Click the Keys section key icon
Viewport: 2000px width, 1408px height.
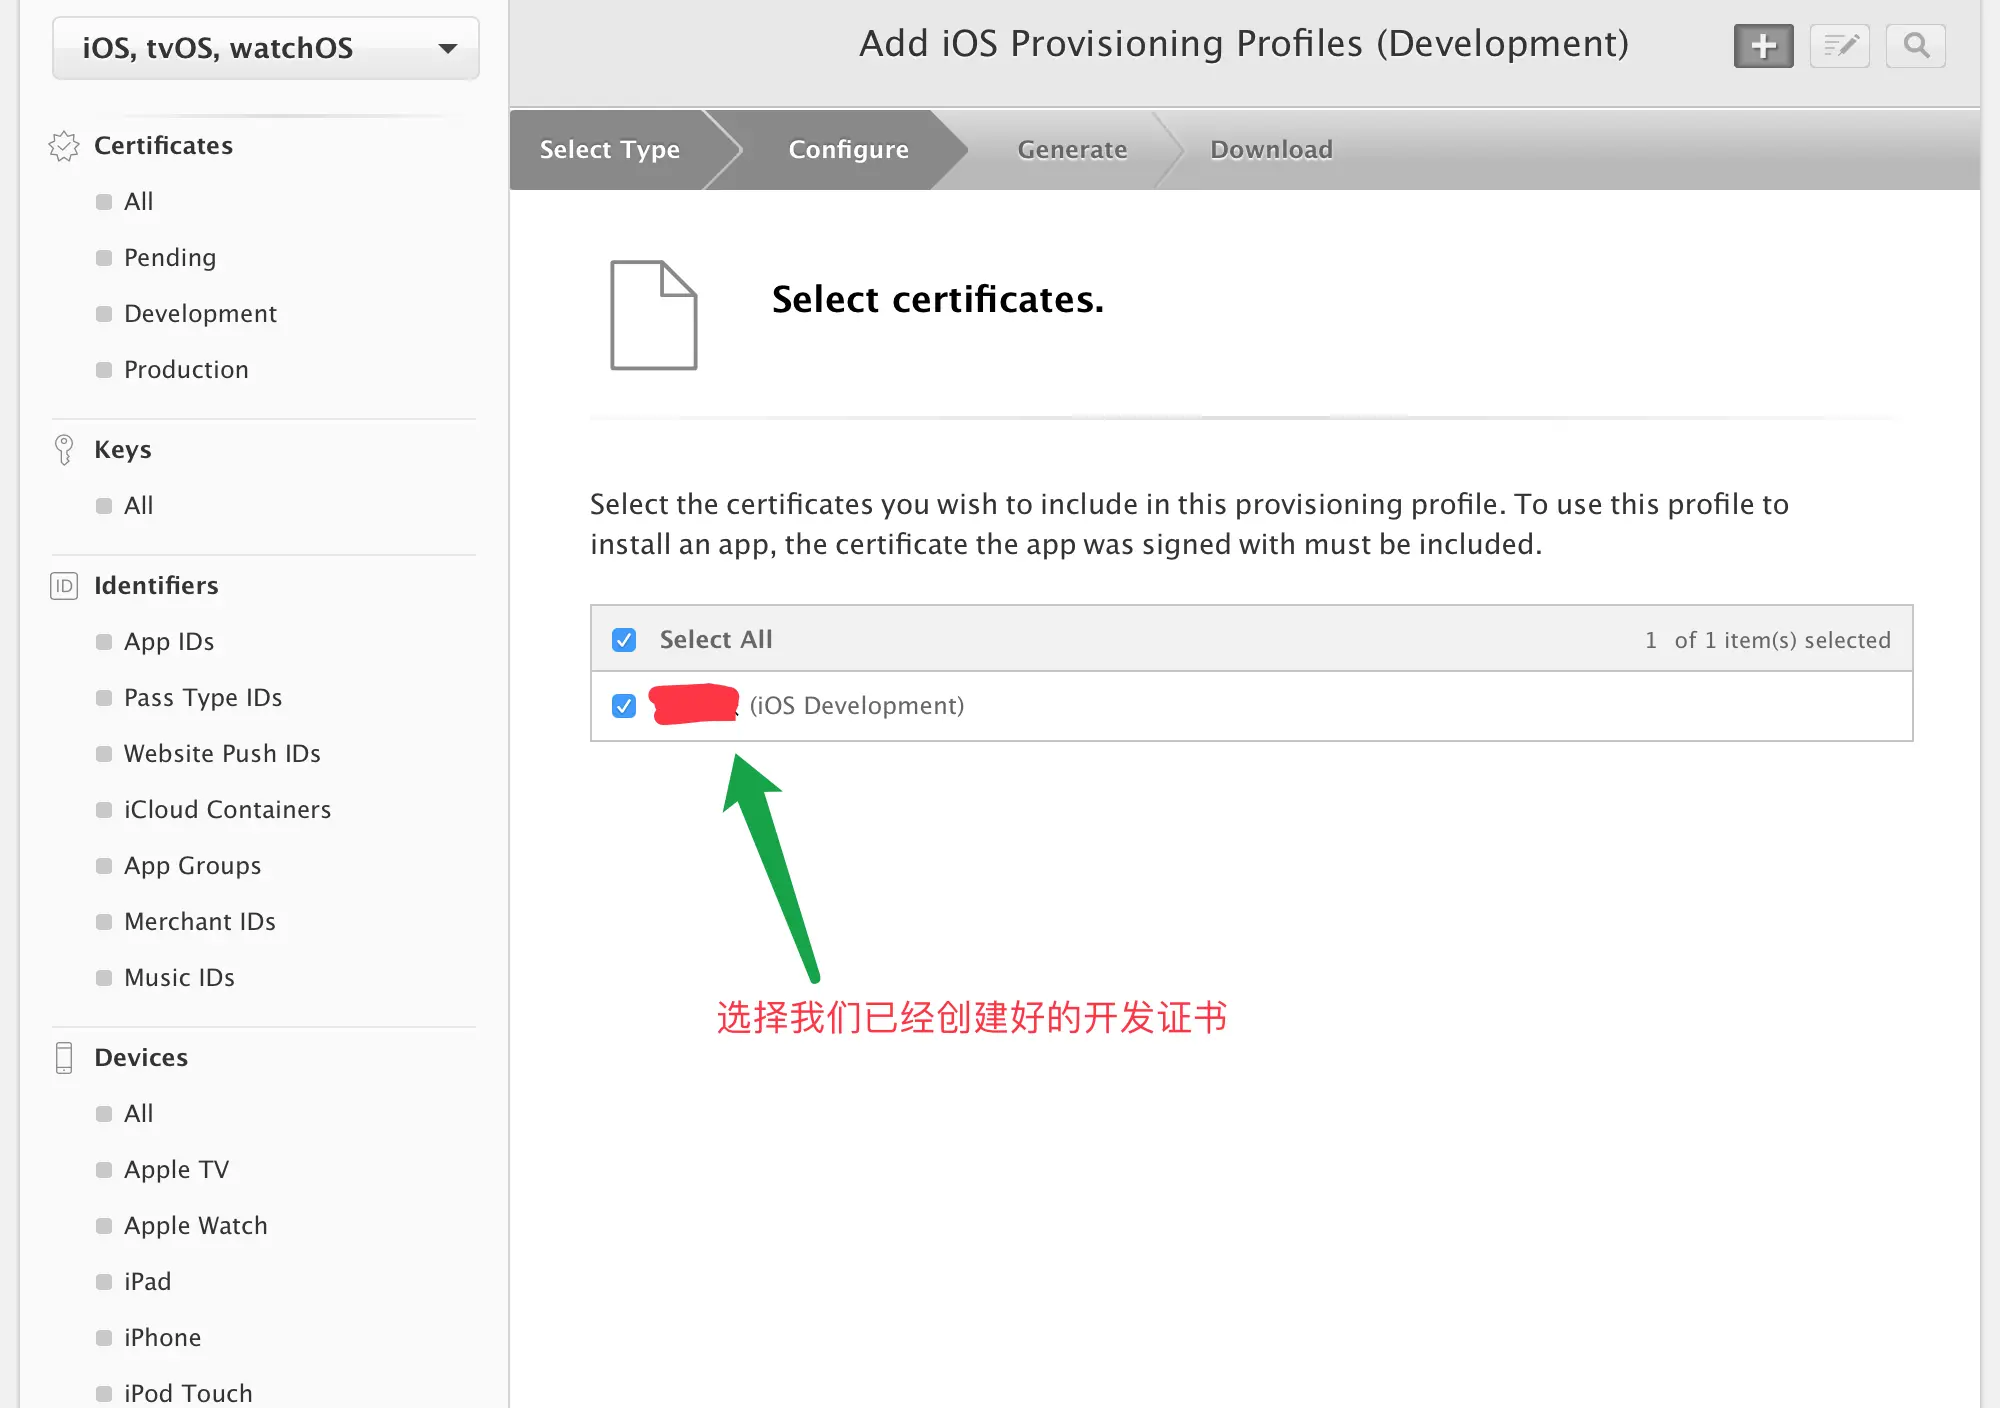click(x=64, y=450)
